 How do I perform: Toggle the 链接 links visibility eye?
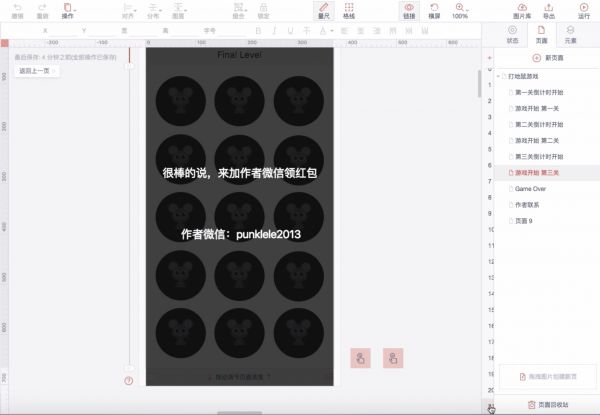(x=409, y=11)
